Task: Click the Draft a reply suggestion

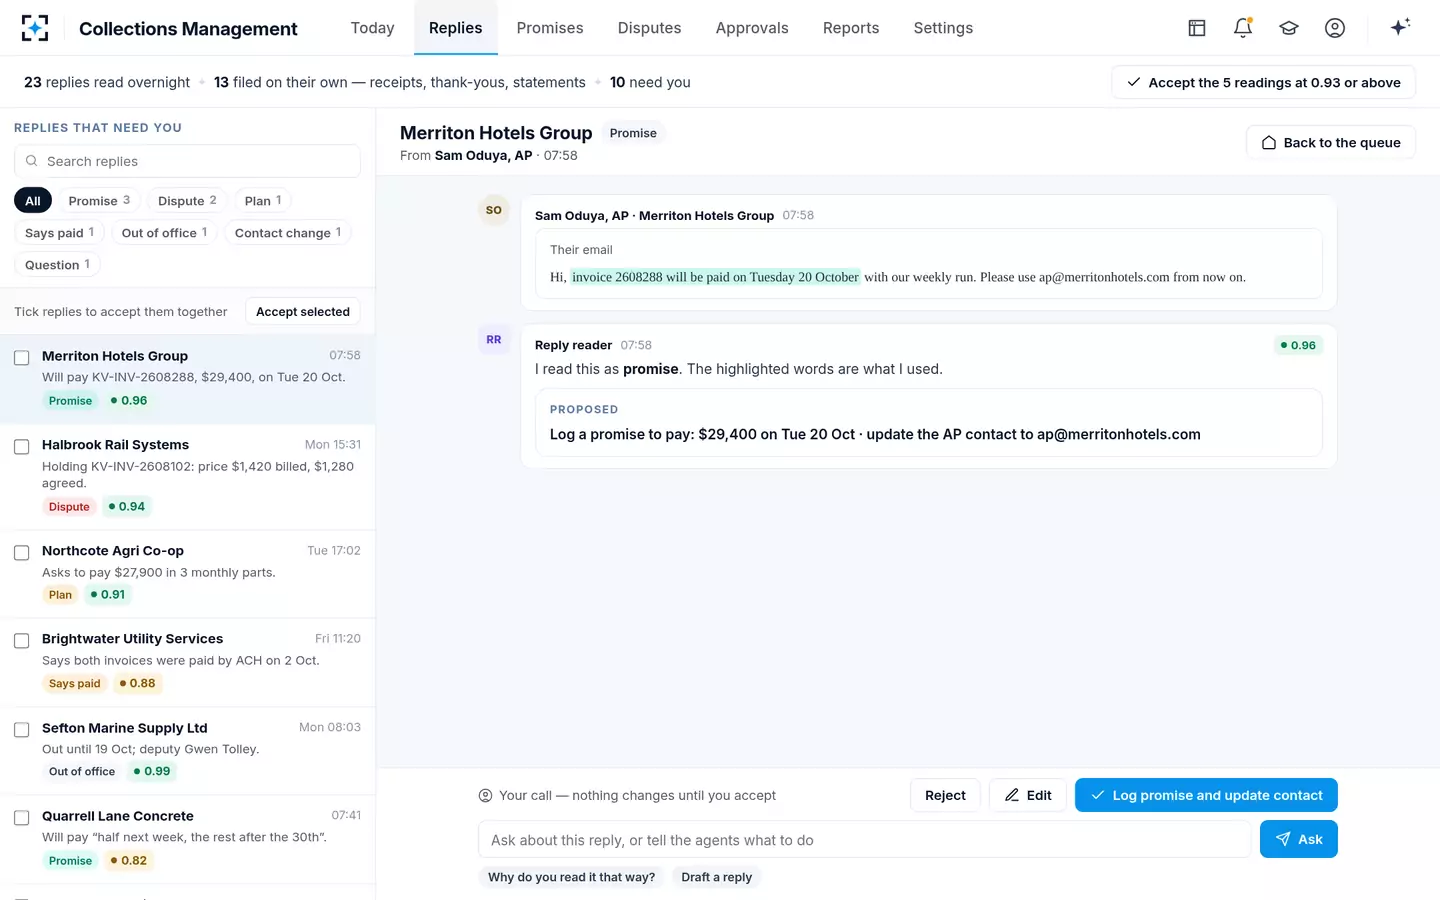Action: (x=716, y=877)
